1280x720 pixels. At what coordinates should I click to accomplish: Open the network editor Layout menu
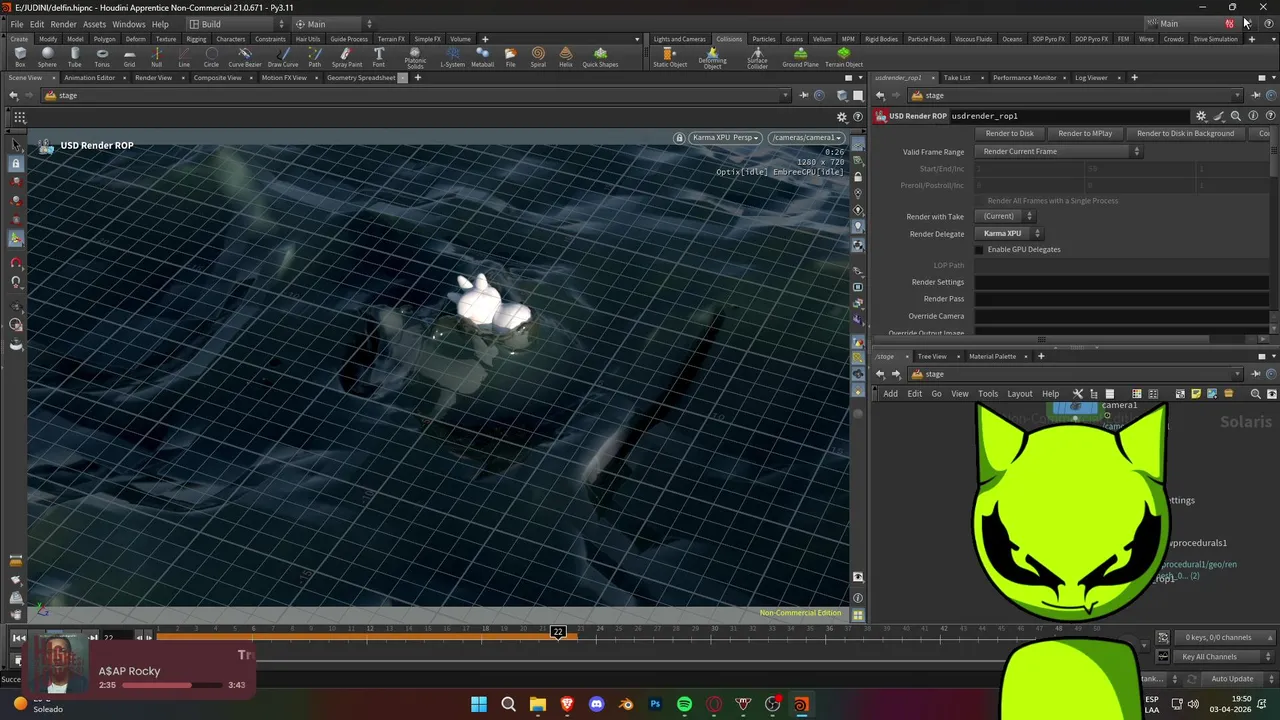pyautogui.click(x=1020, y=394)
